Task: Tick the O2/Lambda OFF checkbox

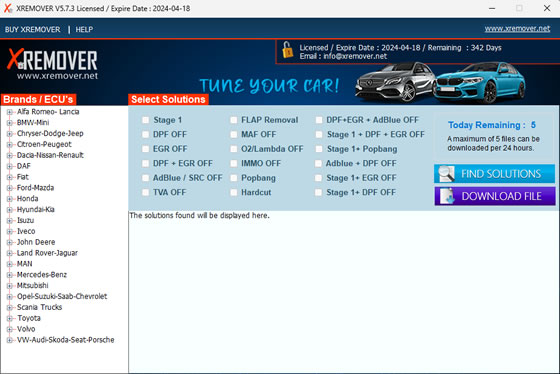Action: [234, 149]
